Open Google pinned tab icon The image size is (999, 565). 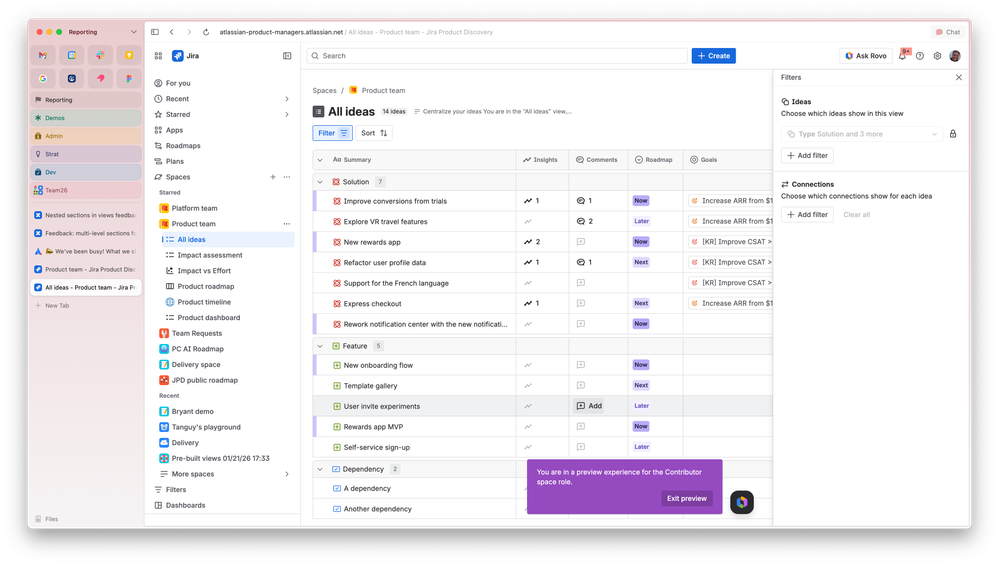[43, 78]
